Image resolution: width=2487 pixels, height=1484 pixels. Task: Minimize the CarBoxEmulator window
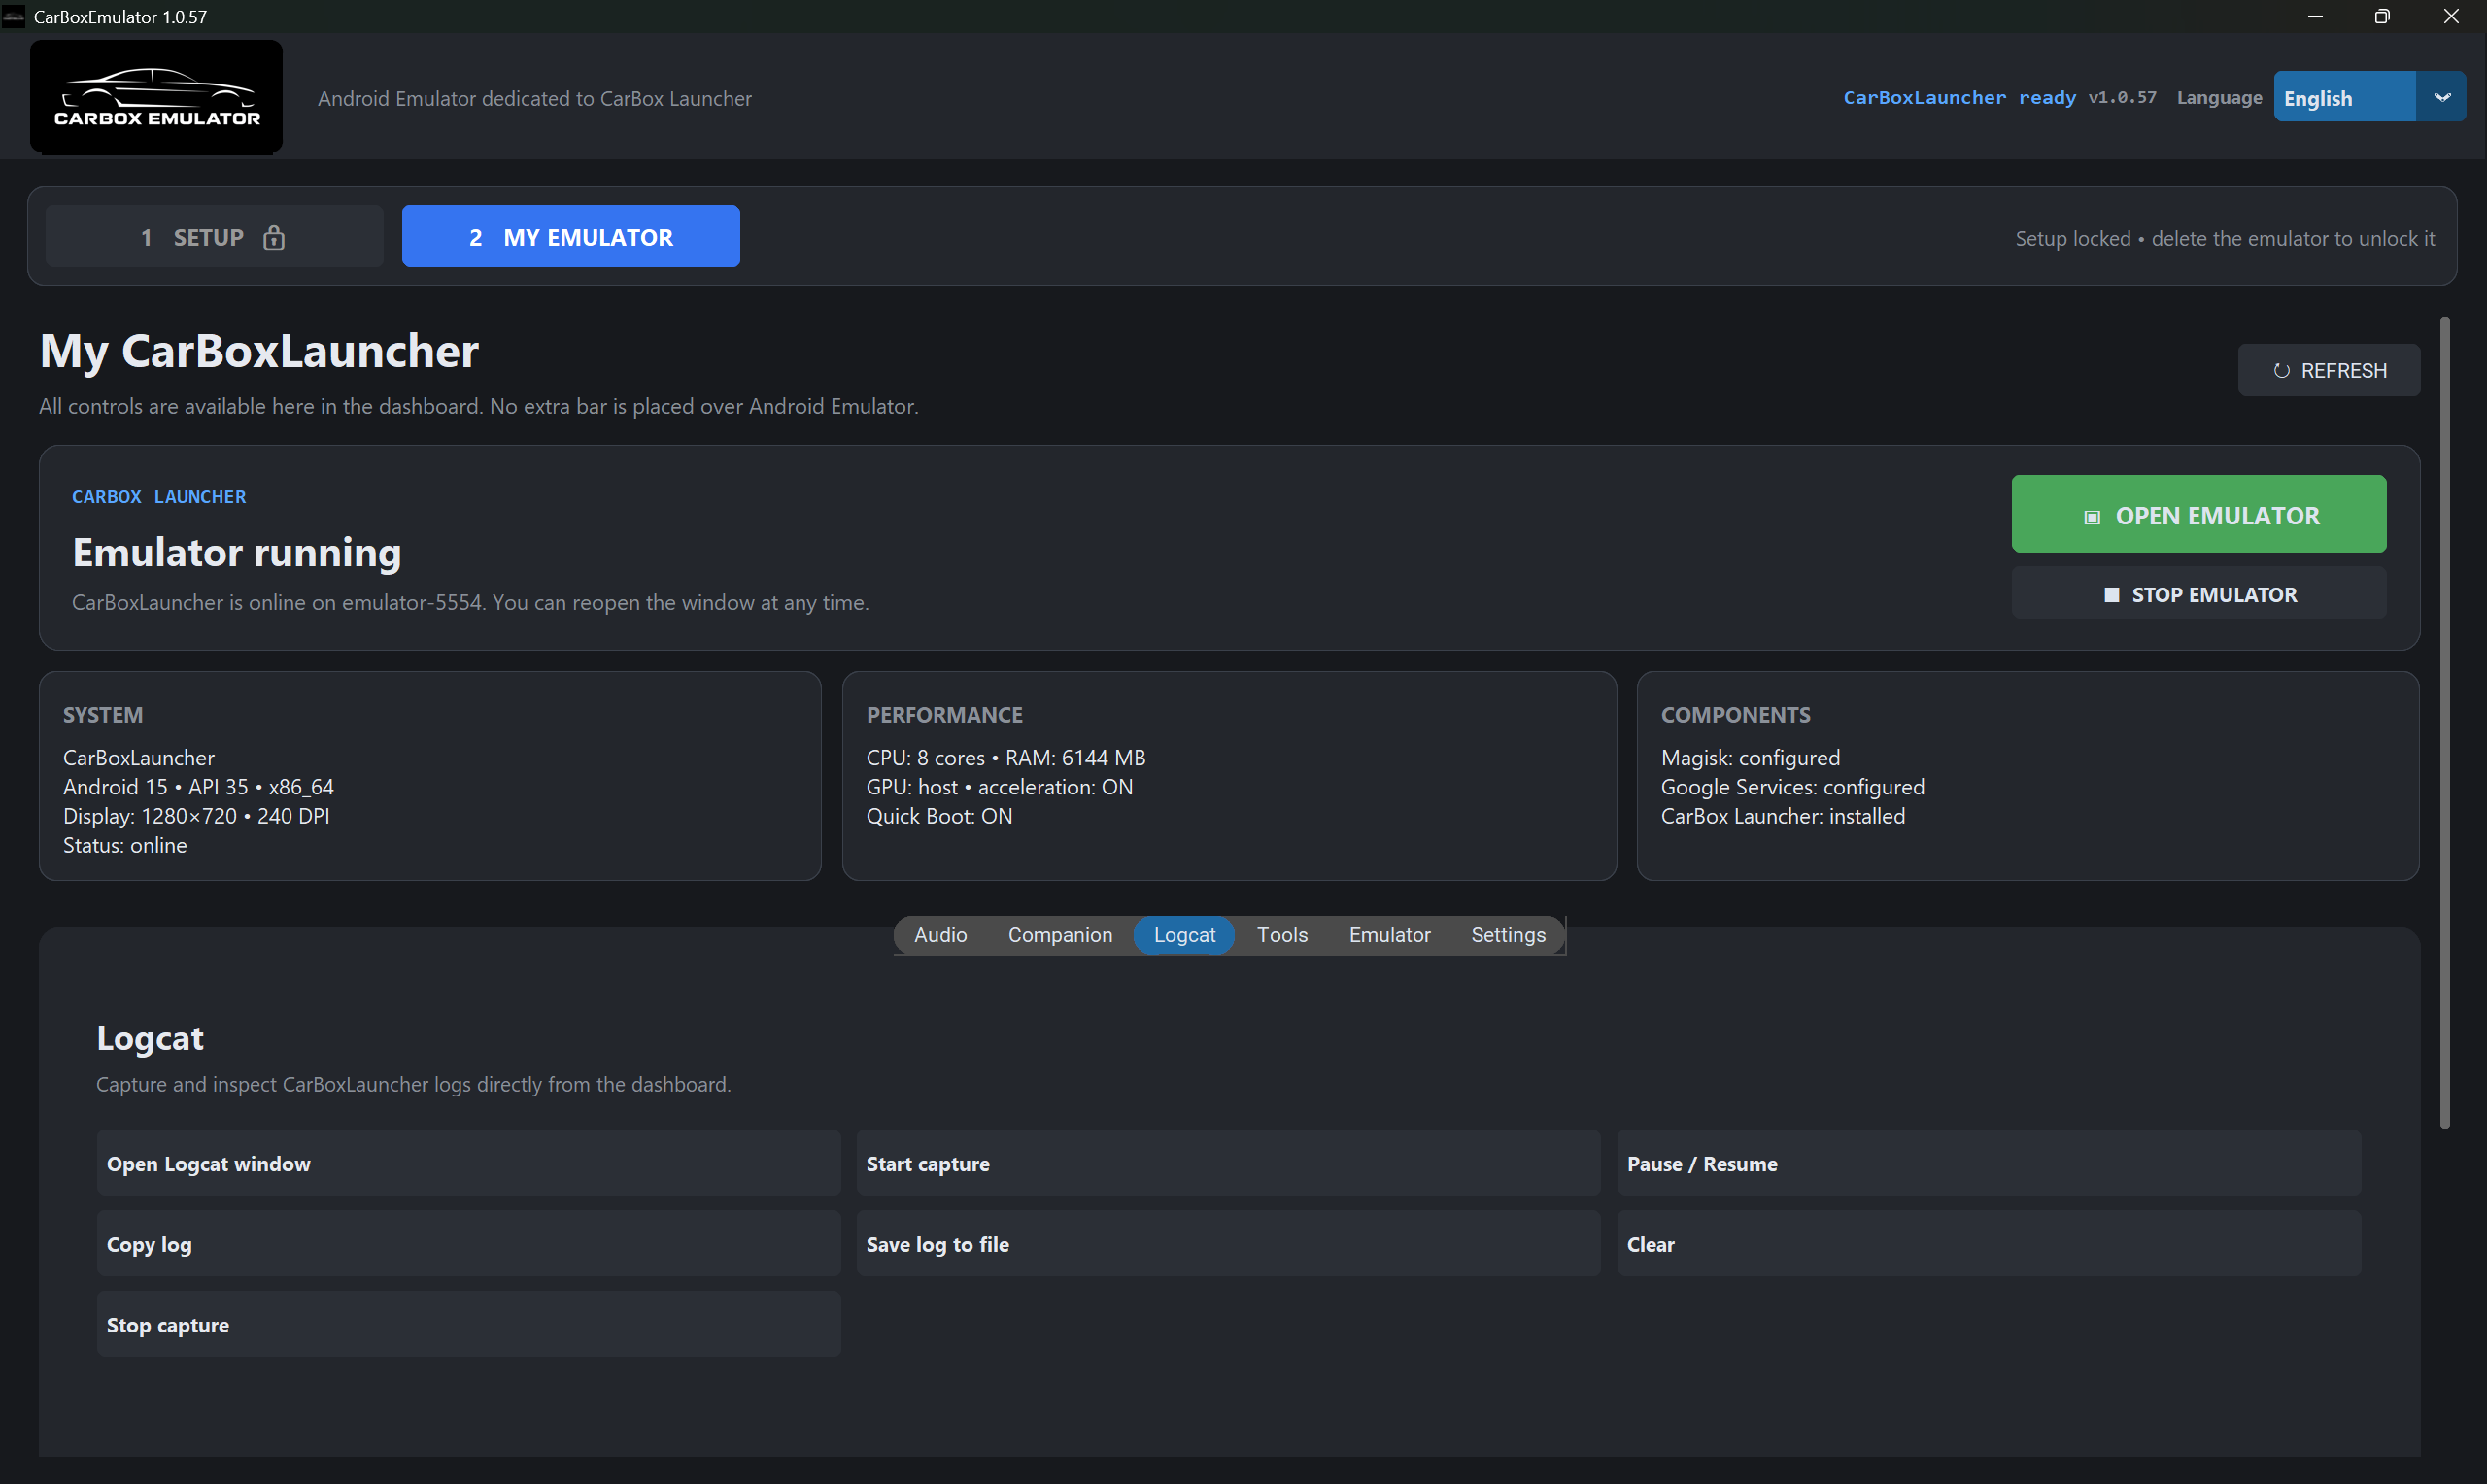pyautogui.click(x=2314, y=16)
